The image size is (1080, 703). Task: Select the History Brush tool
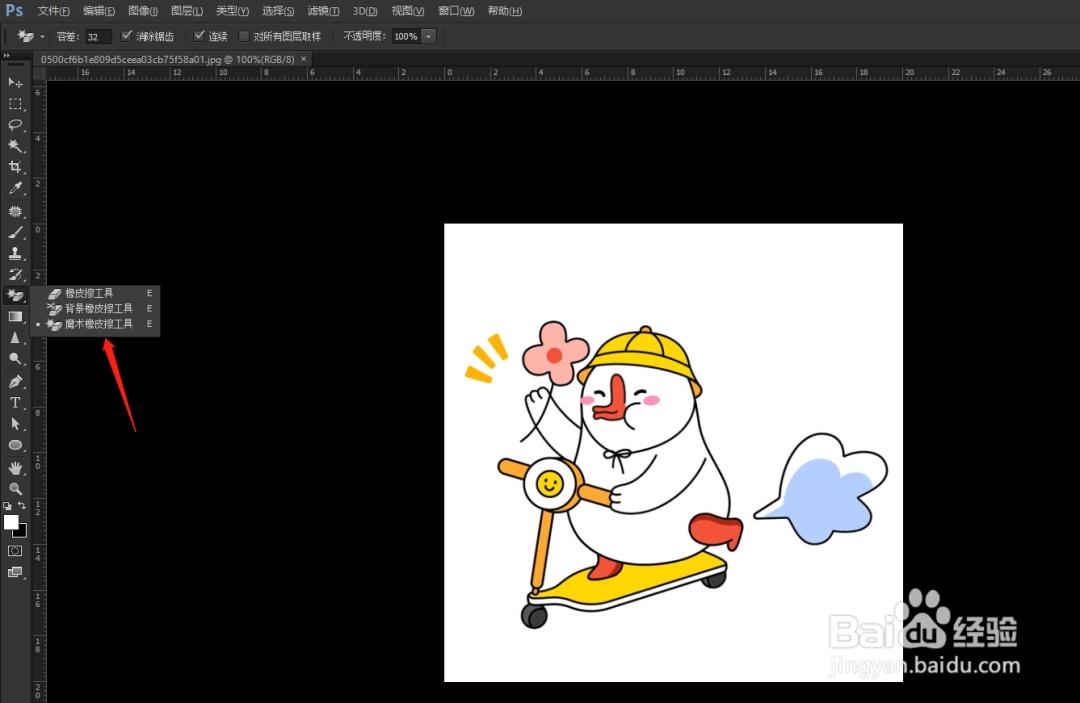click(15, 275)
